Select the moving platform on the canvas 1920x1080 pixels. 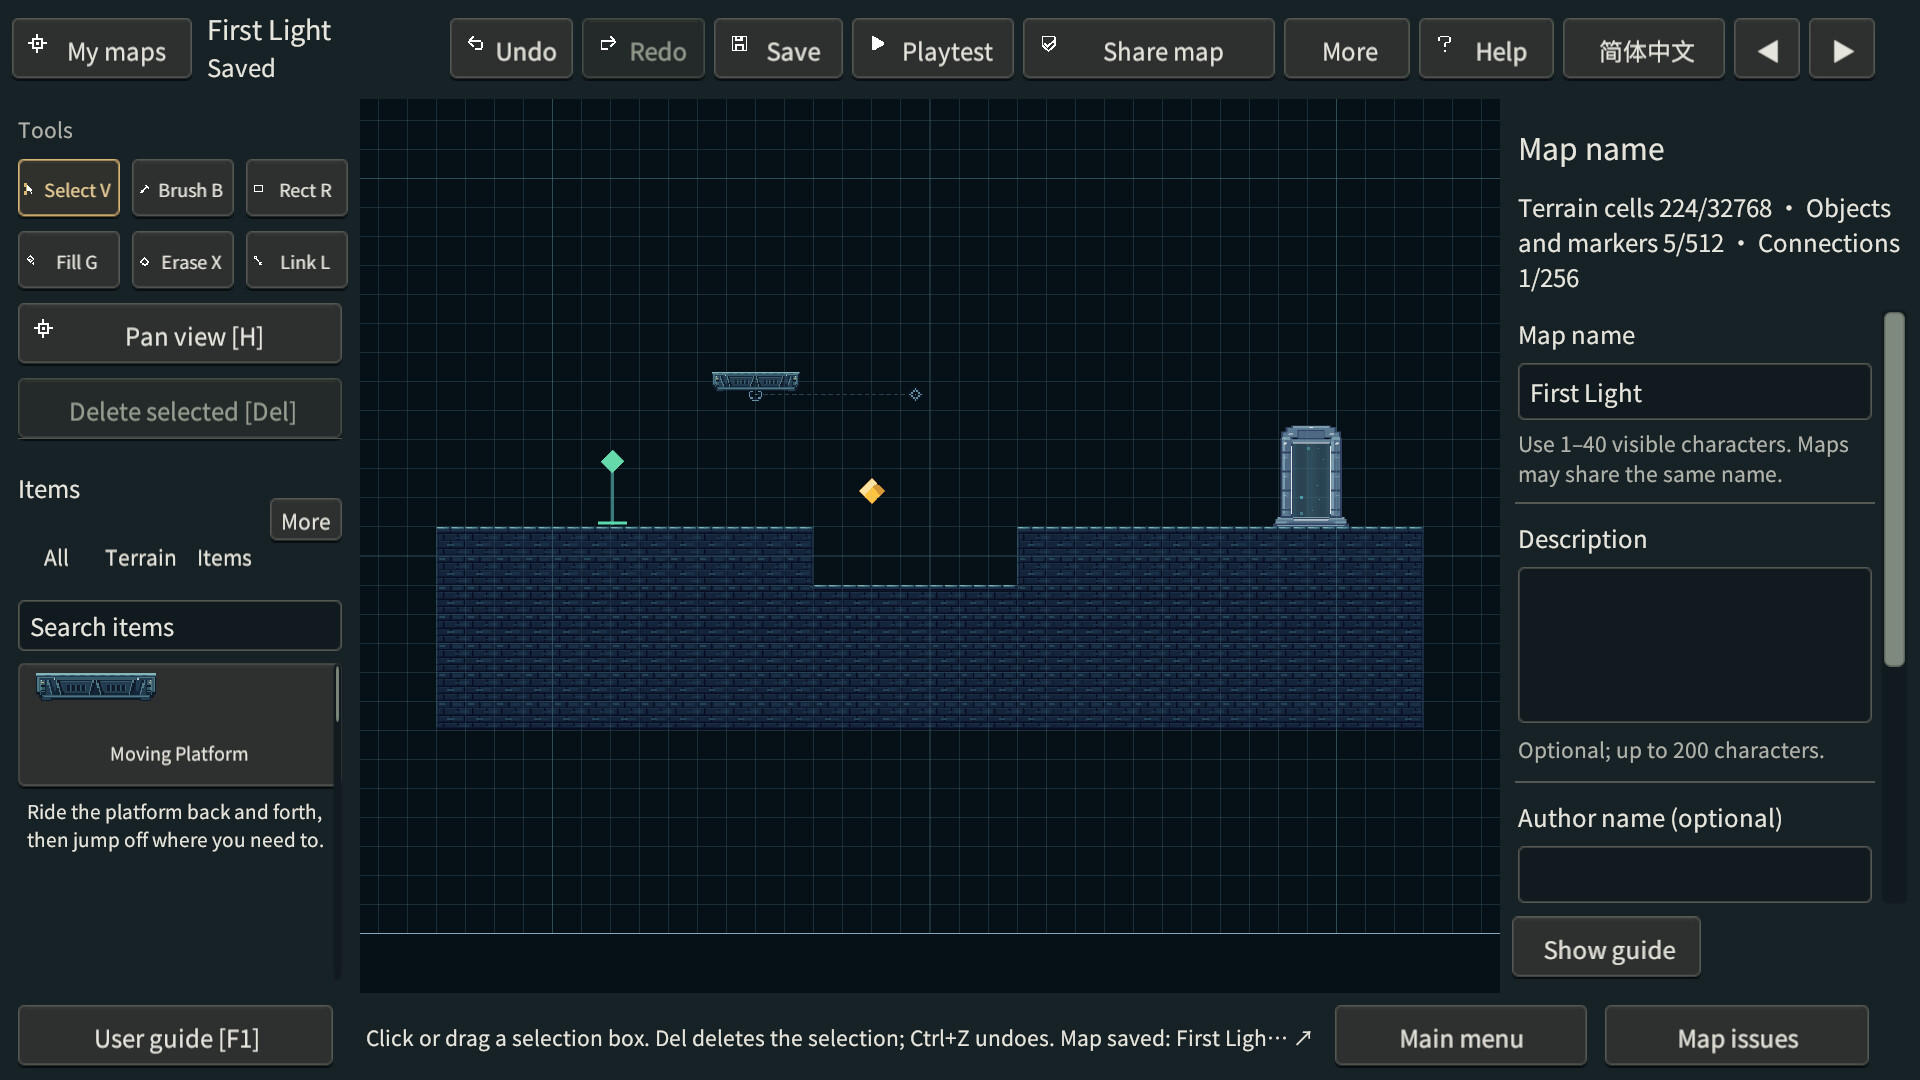point(755,381)
